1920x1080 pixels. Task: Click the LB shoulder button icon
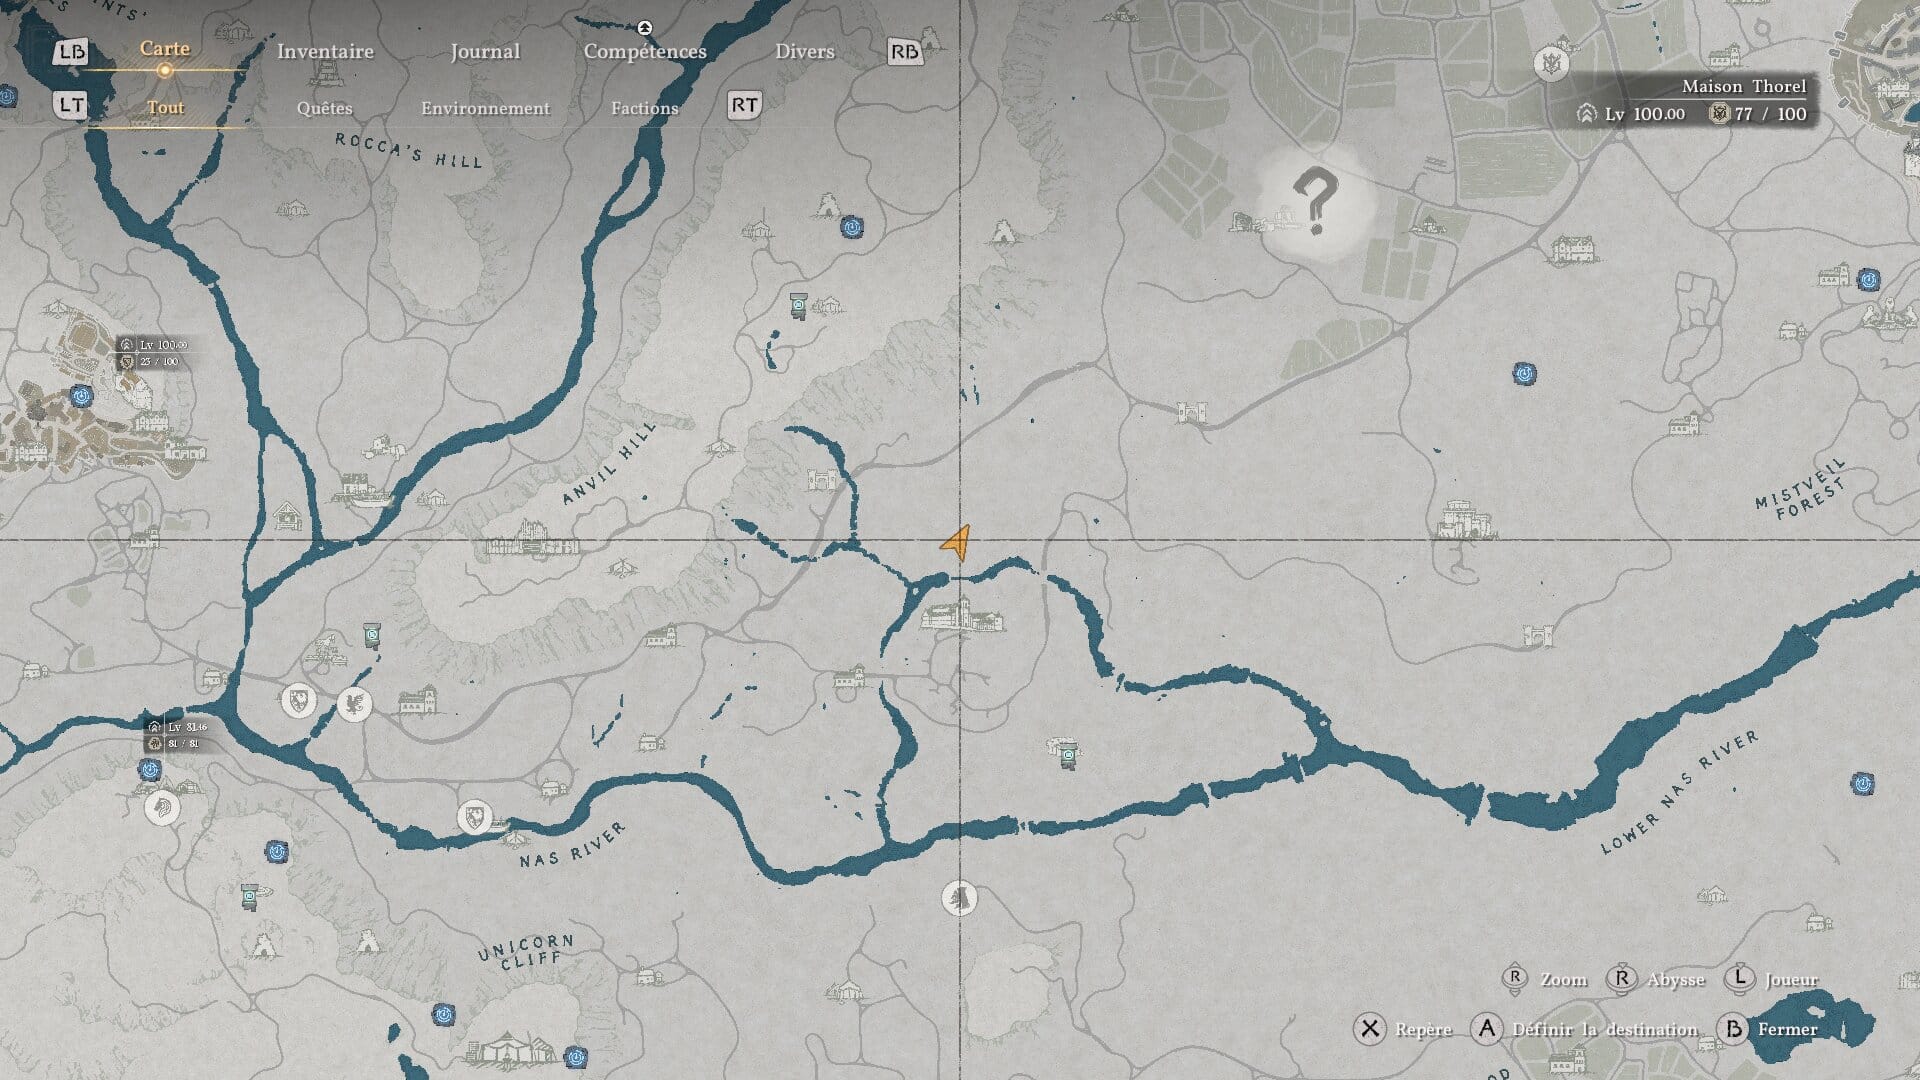pyautogui.click(x=70, y=52)
